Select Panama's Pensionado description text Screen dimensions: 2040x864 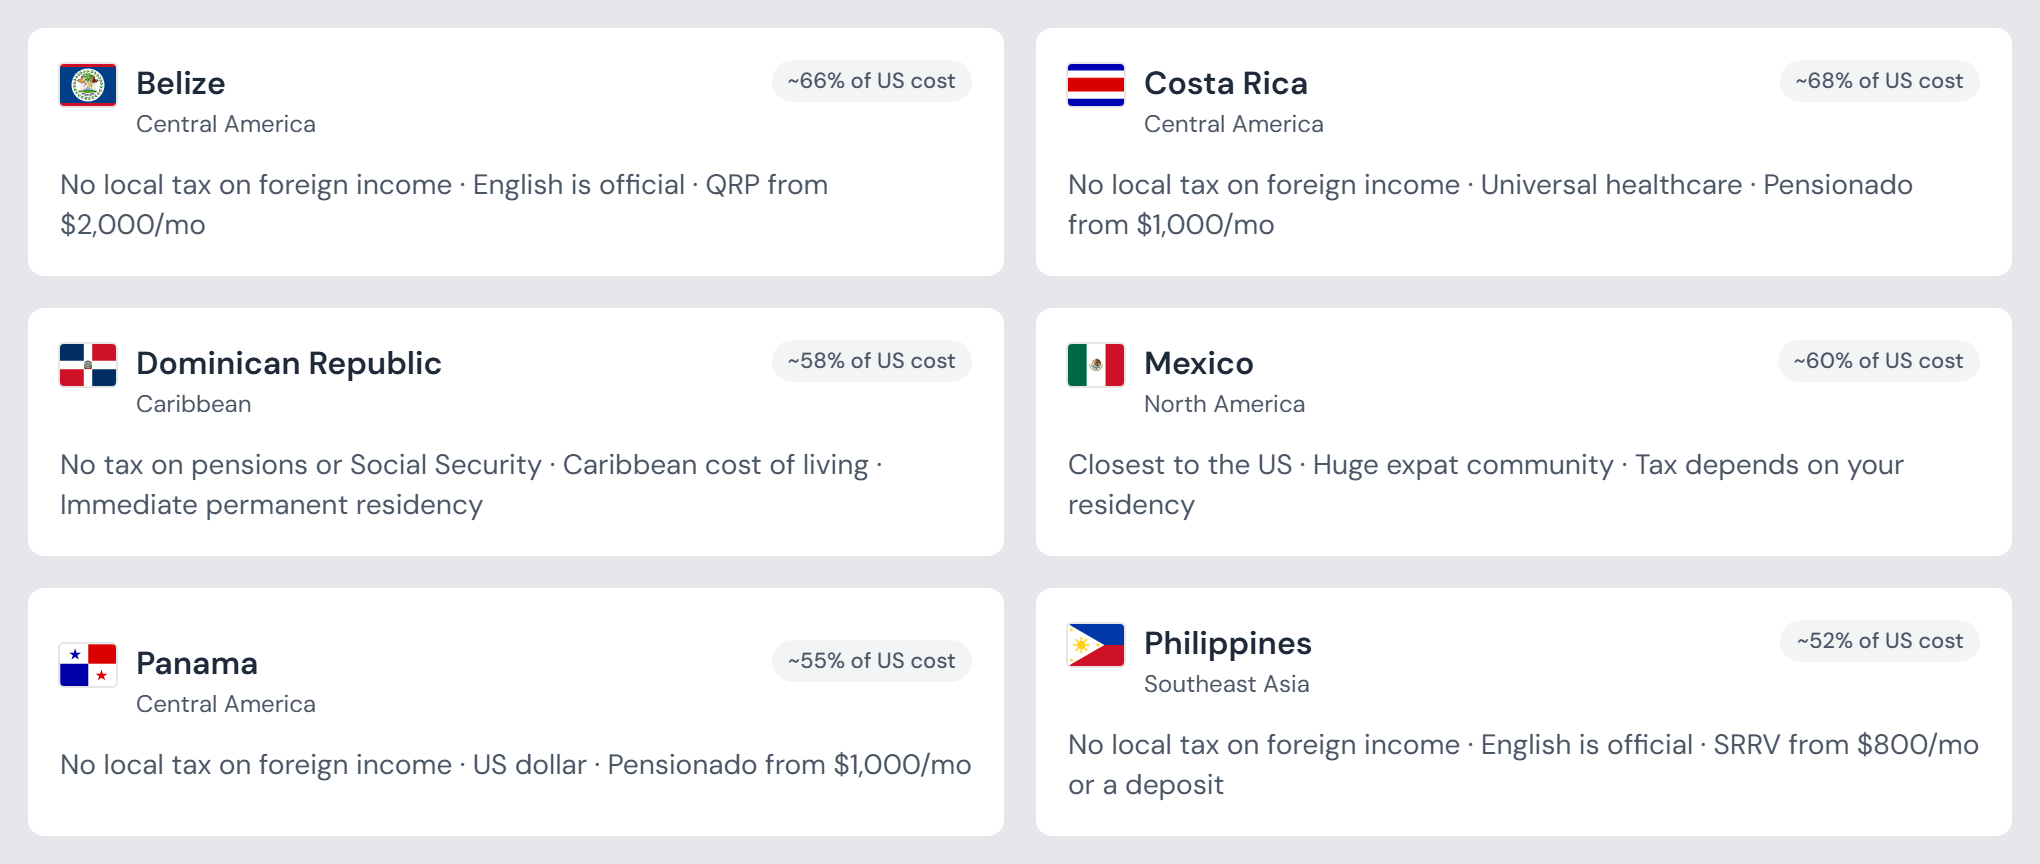(516, 765)
